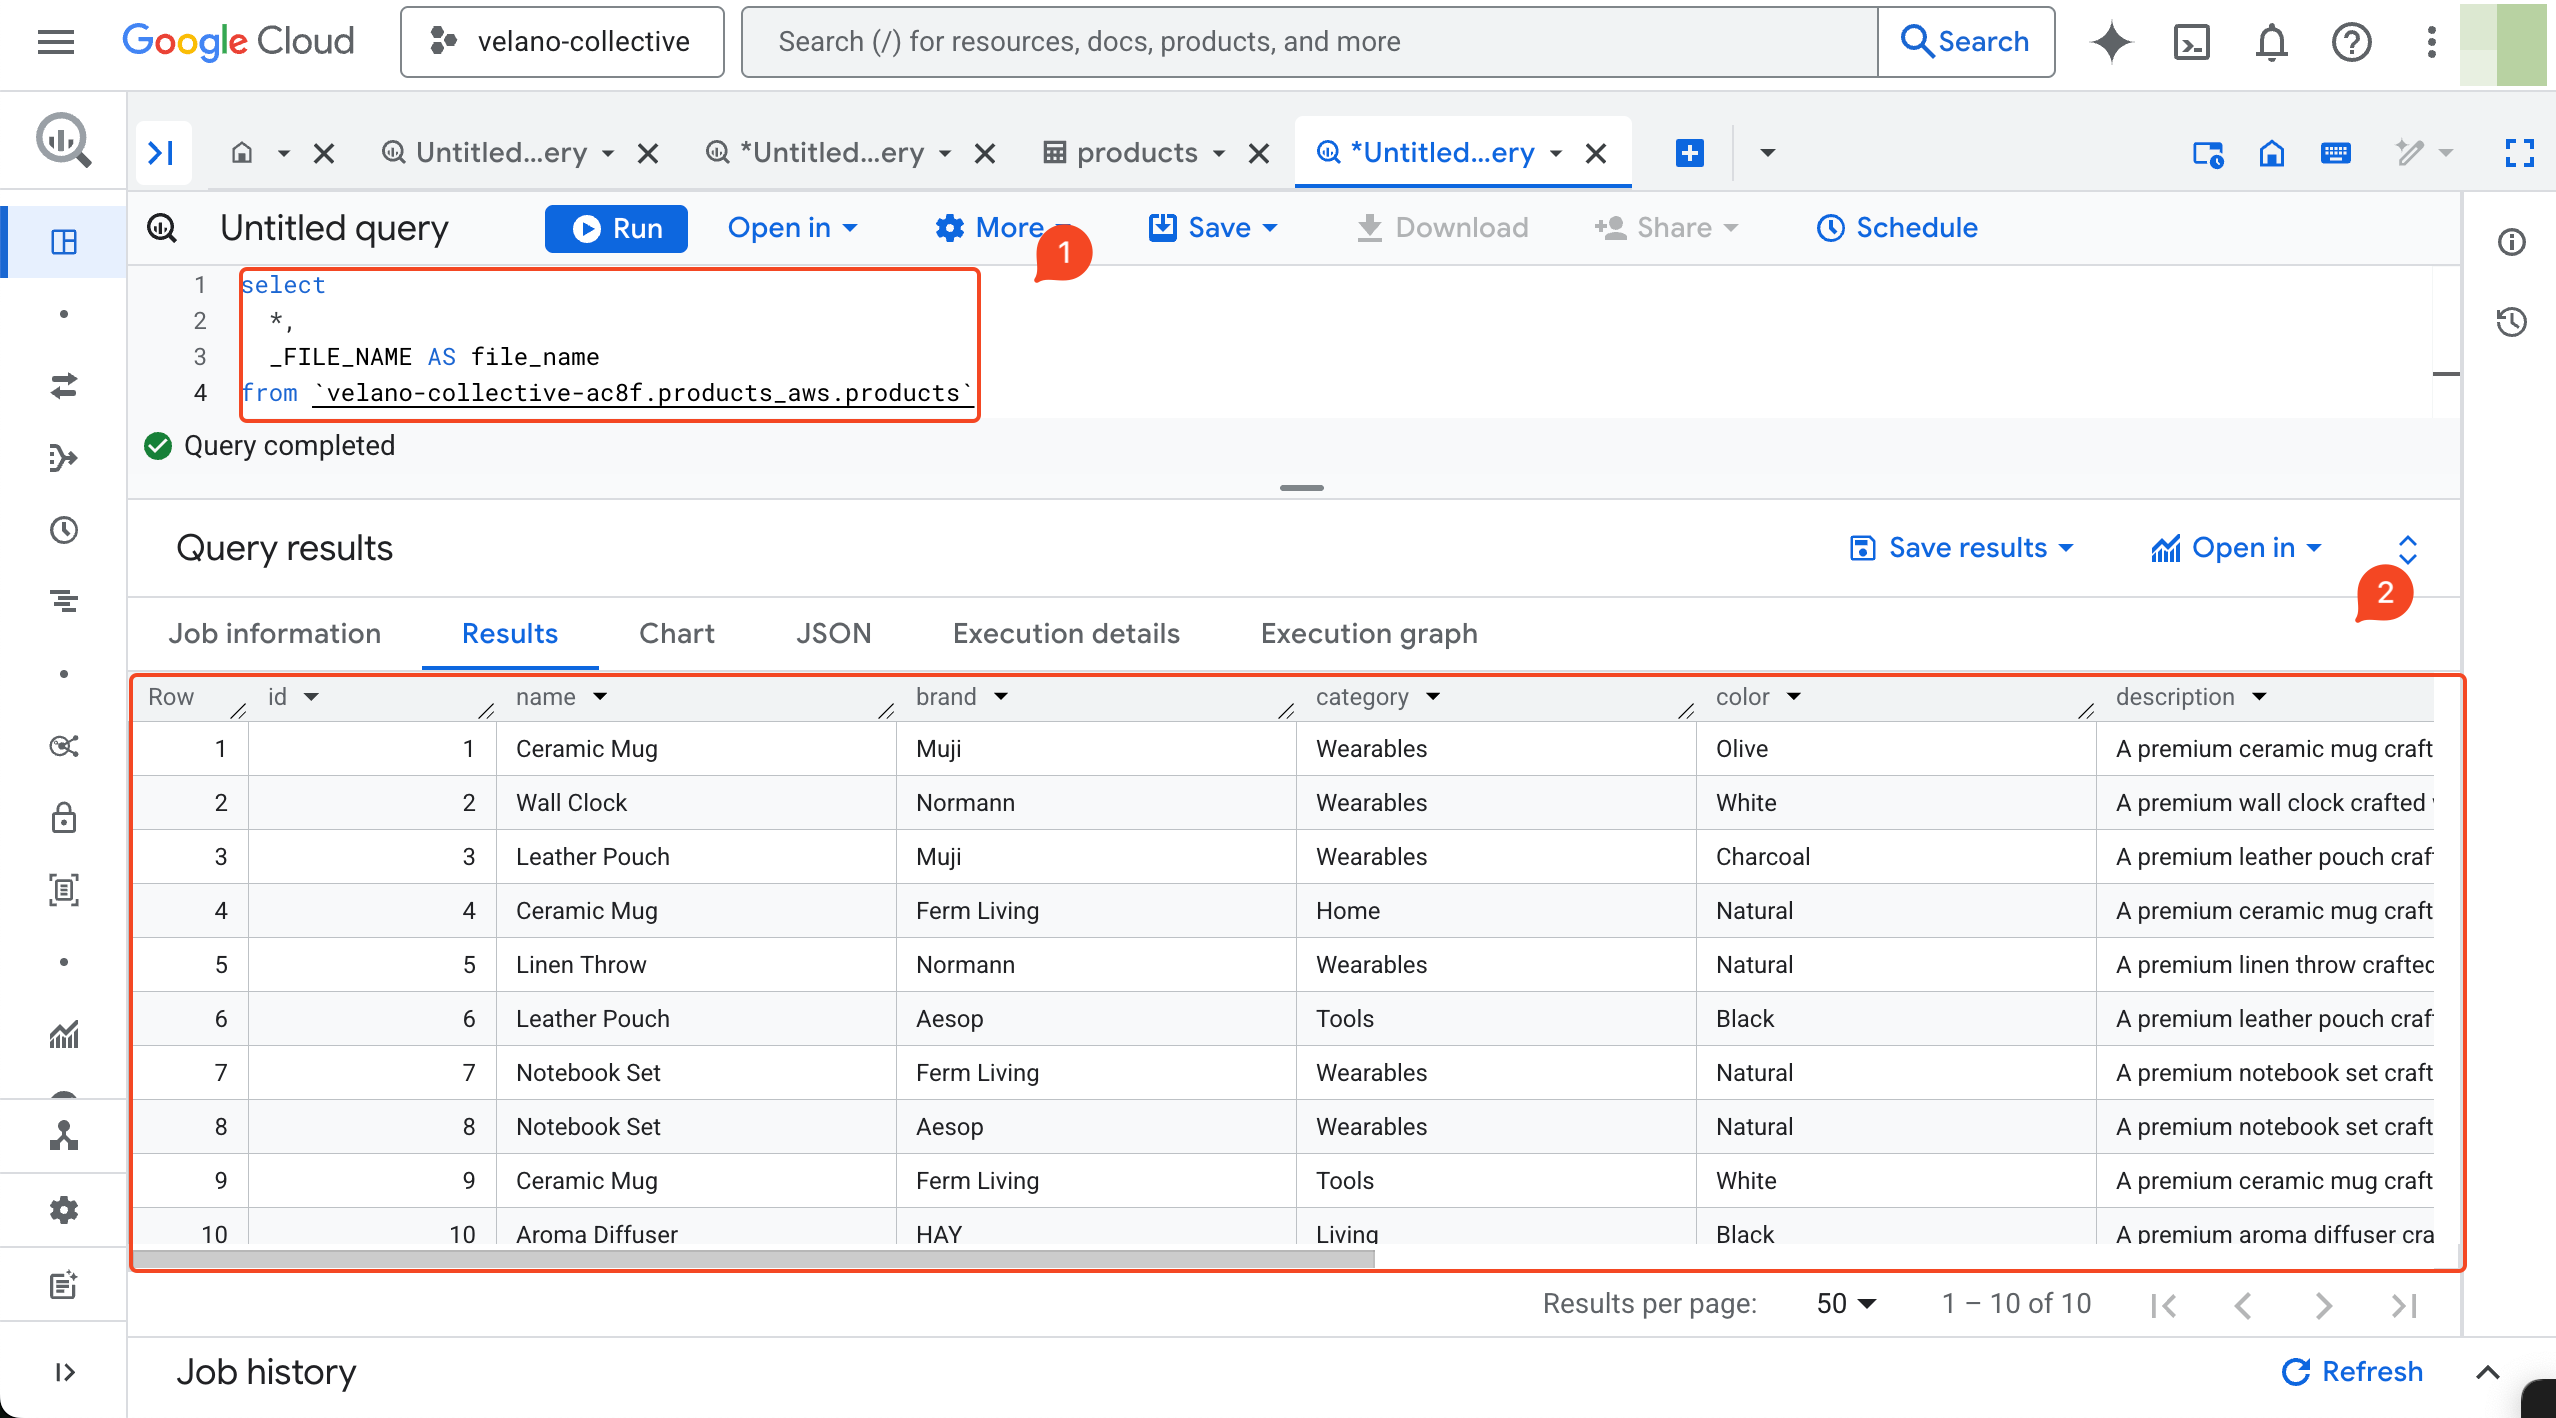Open the padlock policy icon in sidebar
2556x1418 pixels.
[64, 818]
